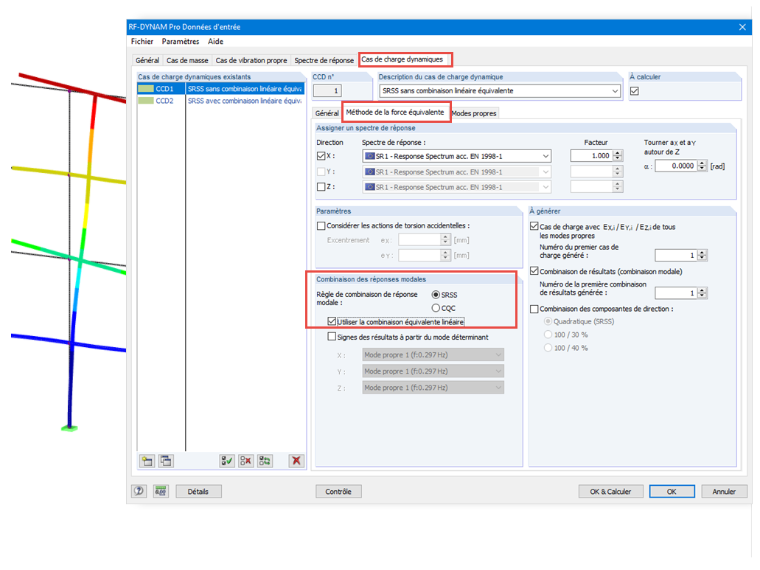Open X Mode propre 1 dropdown
The image size is (760, 570).
pyautogui.click(x=498, y=355)
